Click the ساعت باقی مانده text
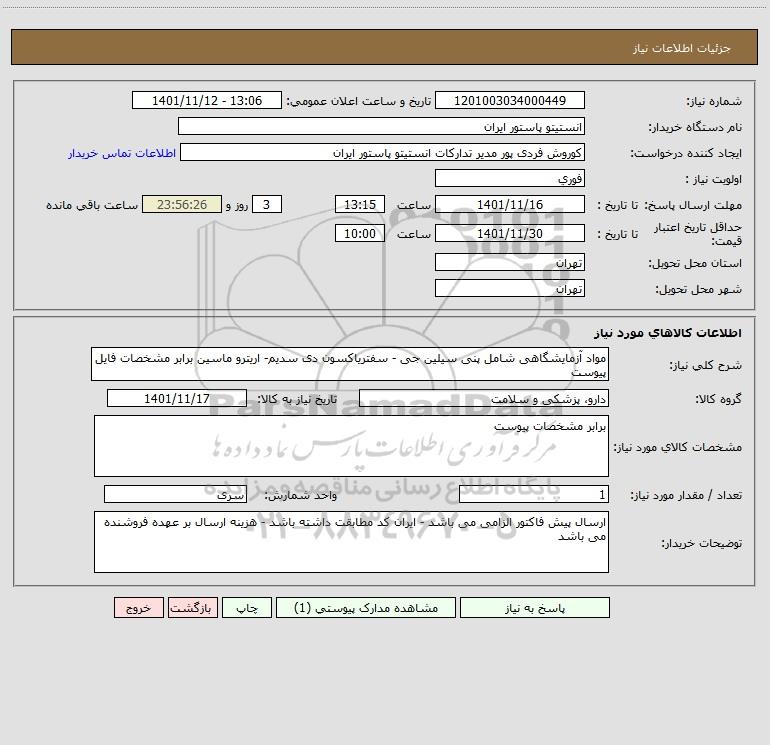This screenshot has width=770, height=745. pos(92,205)
